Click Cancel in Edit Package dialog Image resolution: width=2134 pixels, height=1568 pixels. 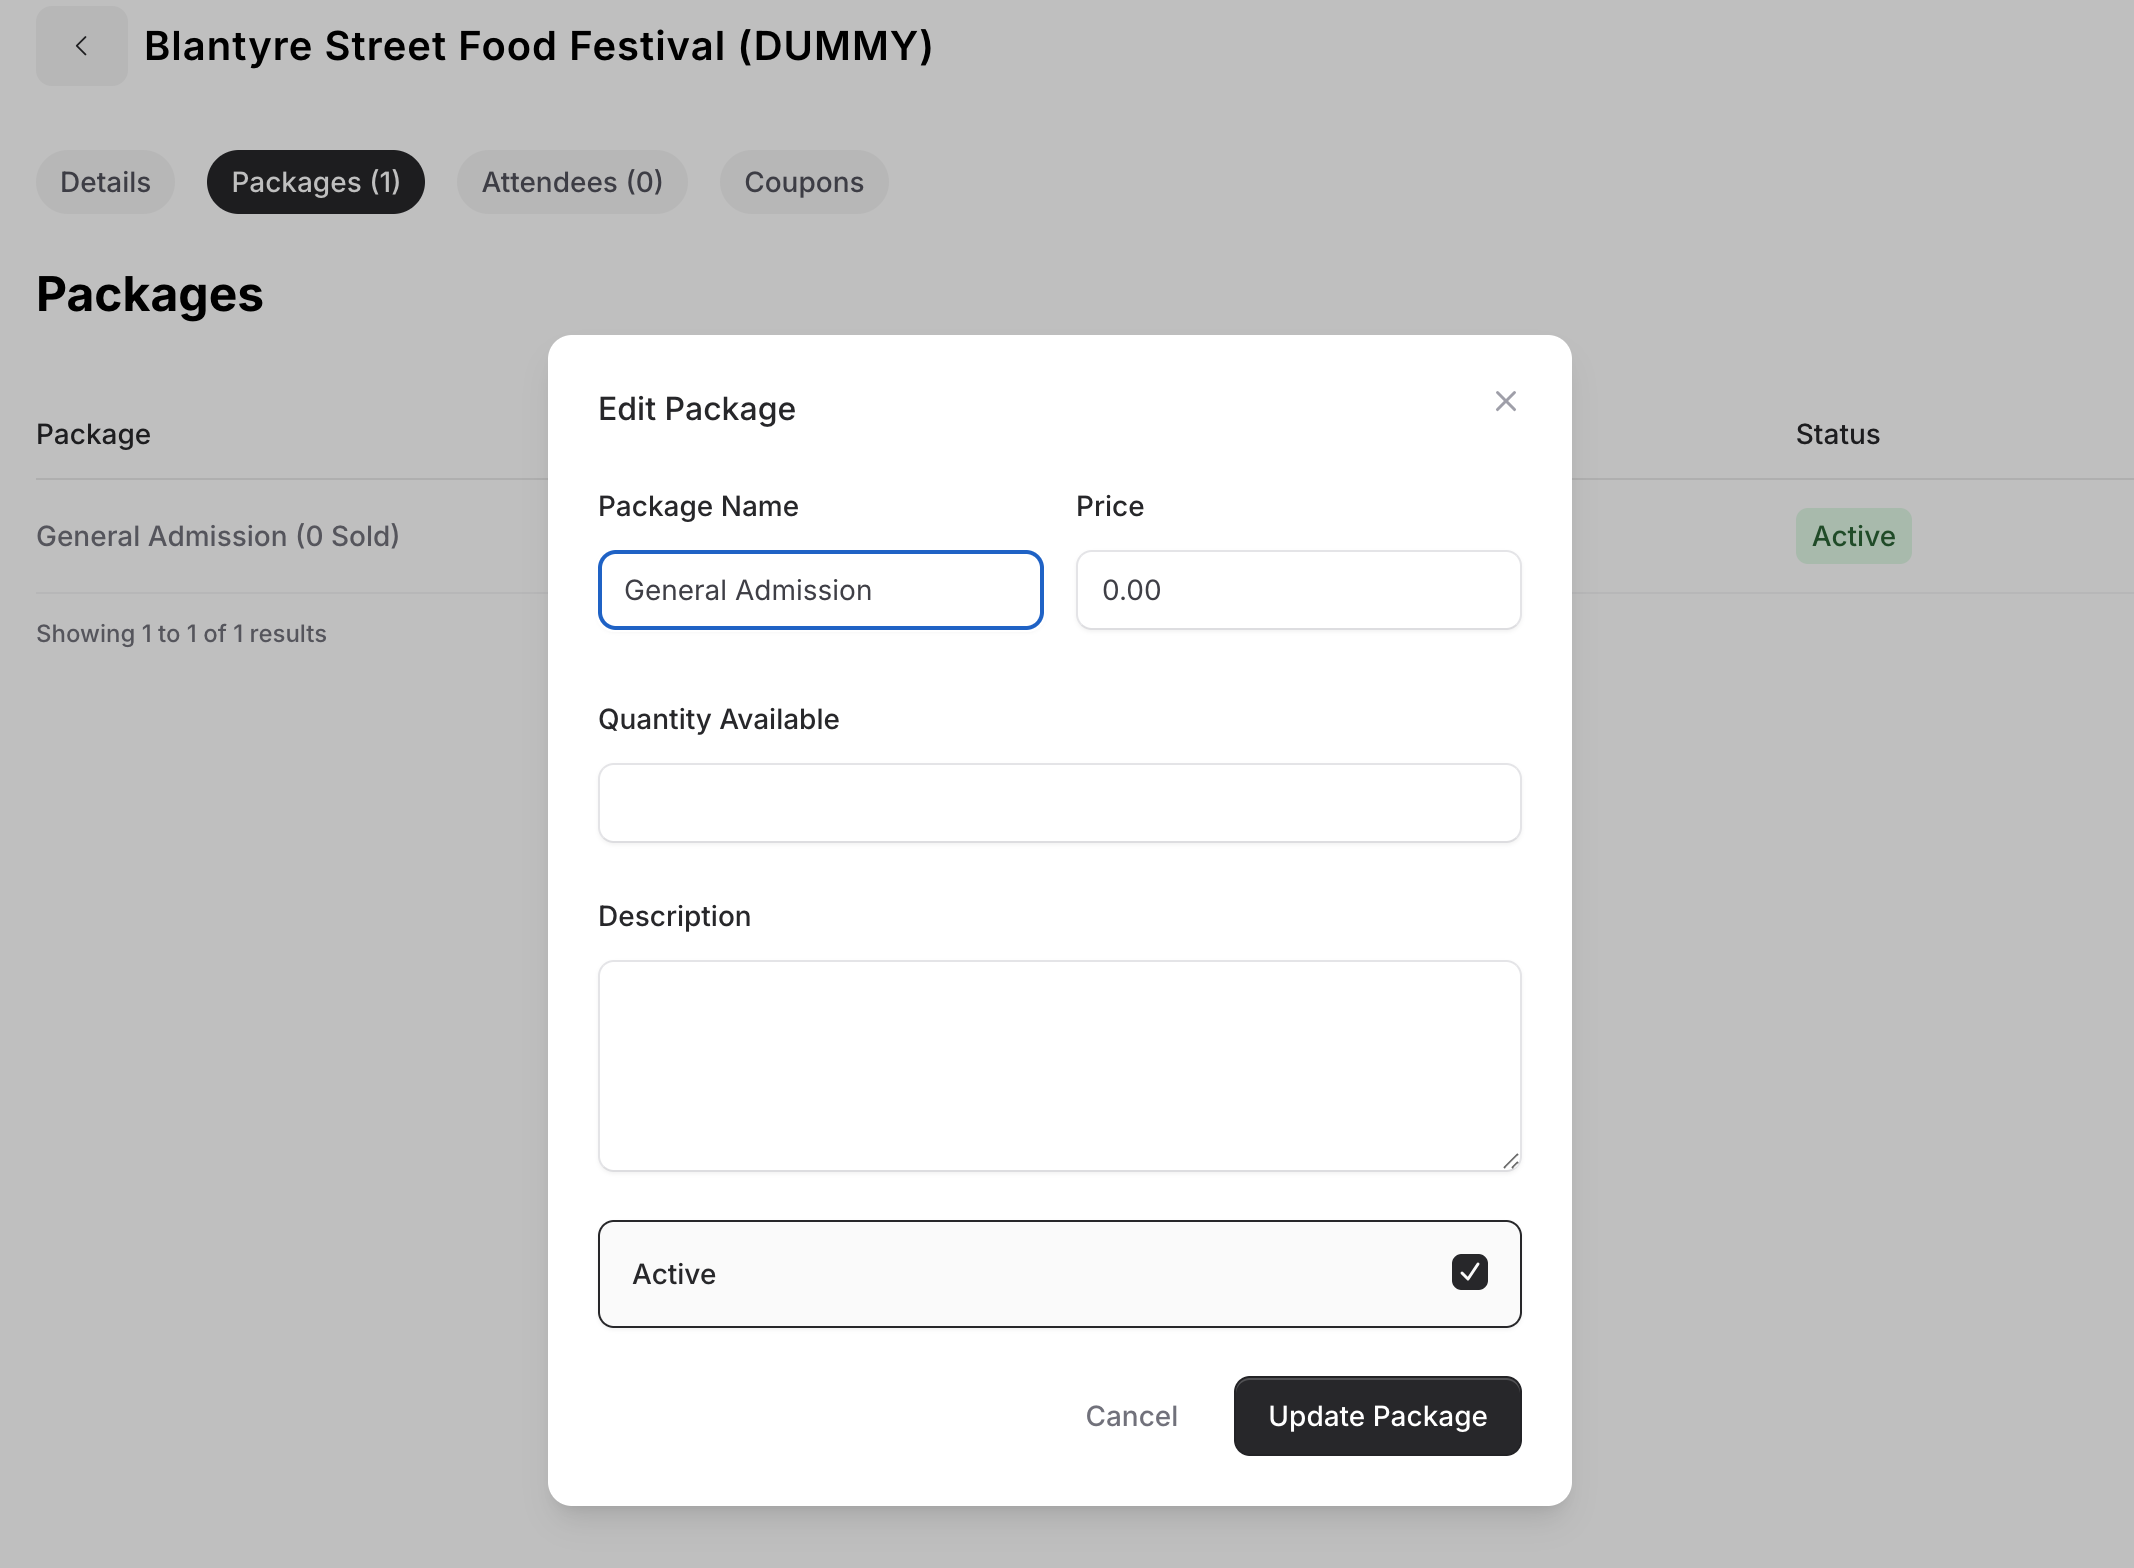pyautogui.click(x=1131, y=1416)
